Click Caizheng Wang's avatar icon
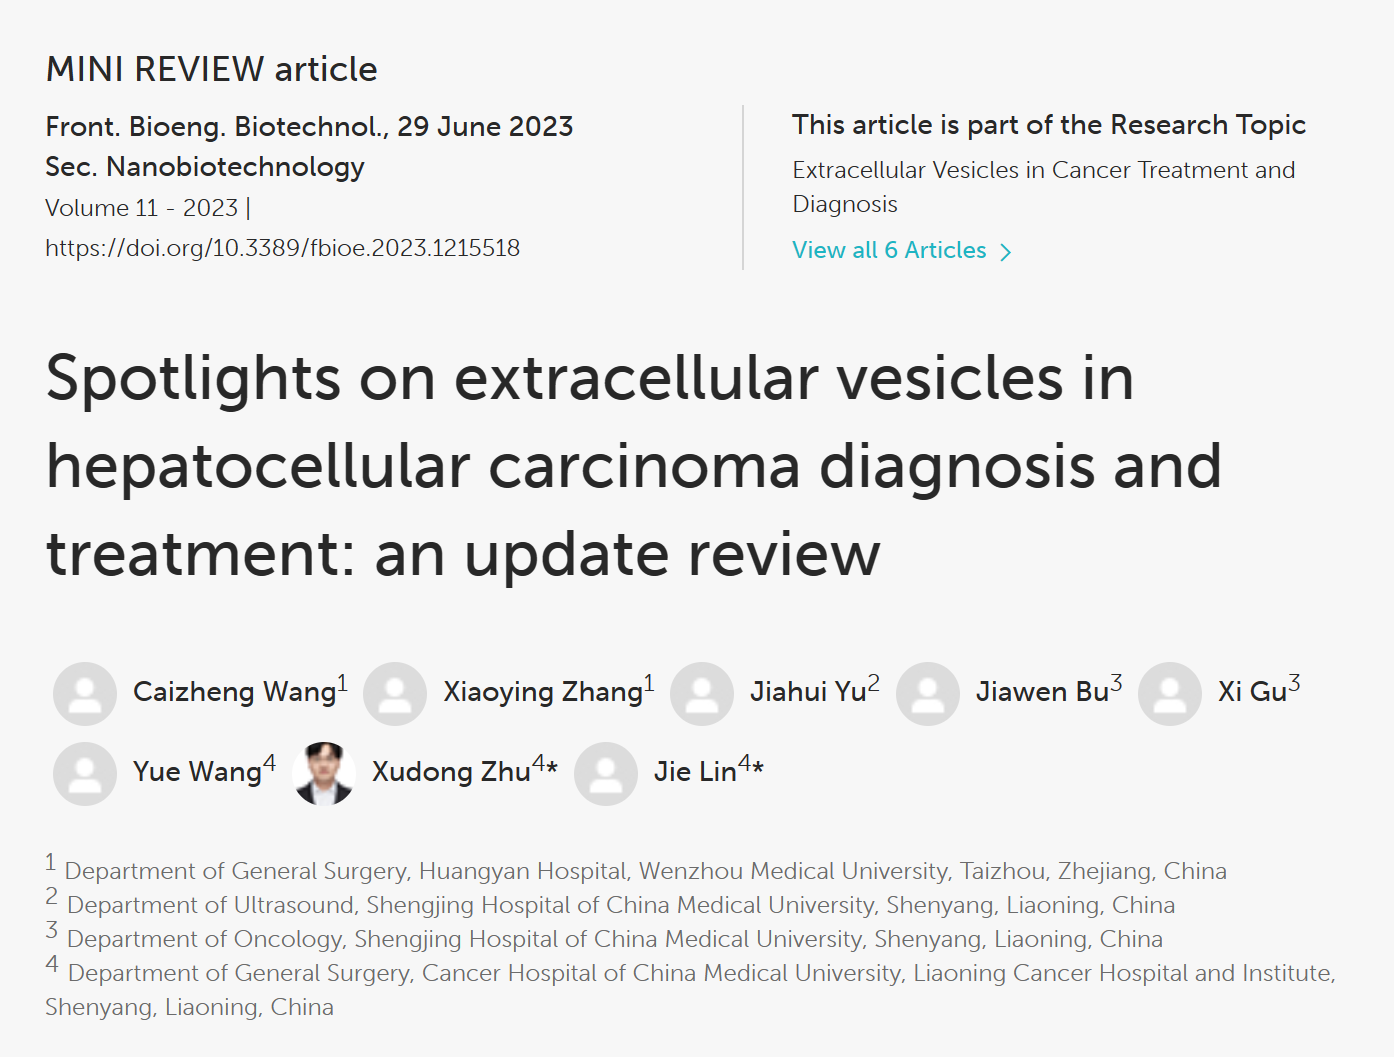The height and width of the screenshot is (1057, 1394). click(x=85, y=693)
